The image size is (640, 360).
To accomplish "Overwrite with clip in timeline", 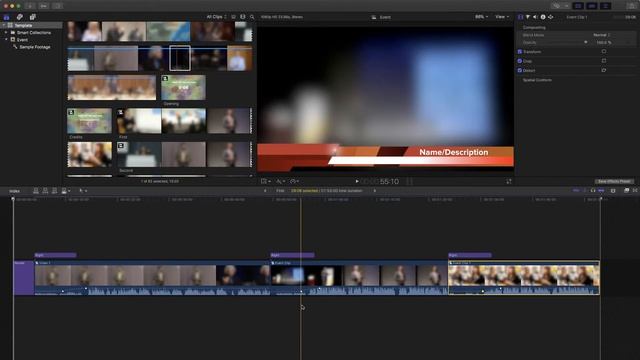I will [x=64, y=191].
